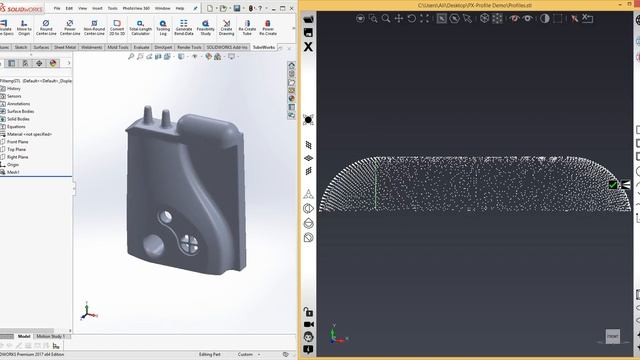Open the Tooling Log
This screenshot has width=640, height=360.
pyautogui.click(x=163, y=27)
